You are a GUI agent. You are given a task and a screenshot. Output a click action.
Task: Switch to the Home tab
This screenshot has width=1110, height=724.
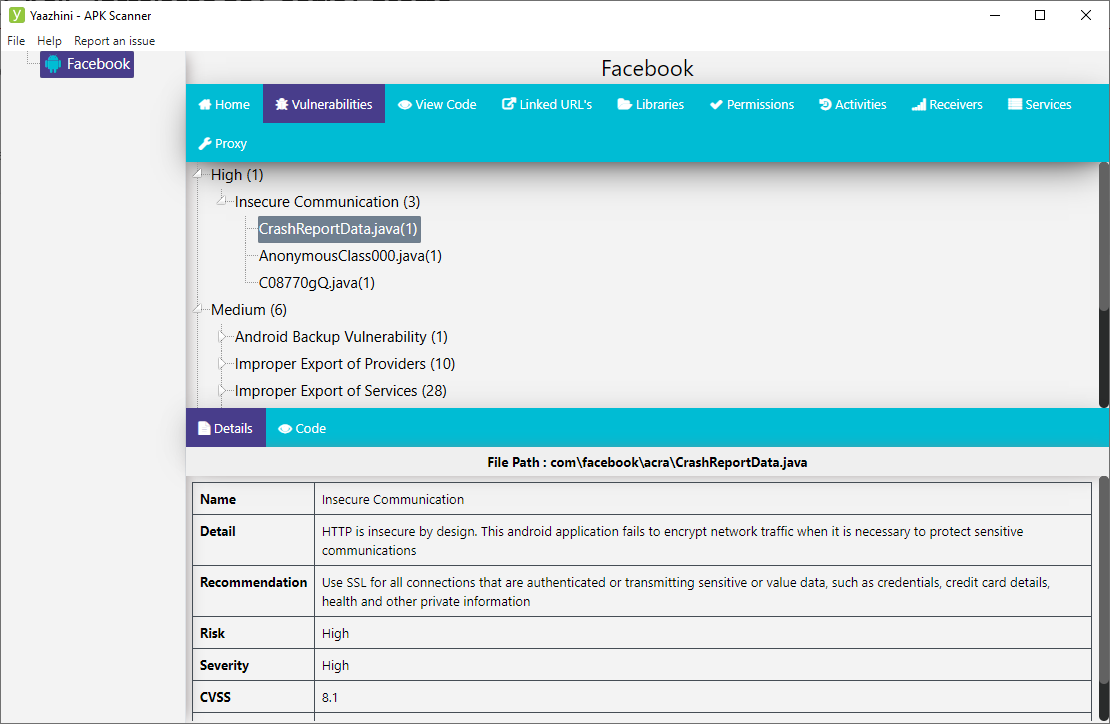point(224,104)
